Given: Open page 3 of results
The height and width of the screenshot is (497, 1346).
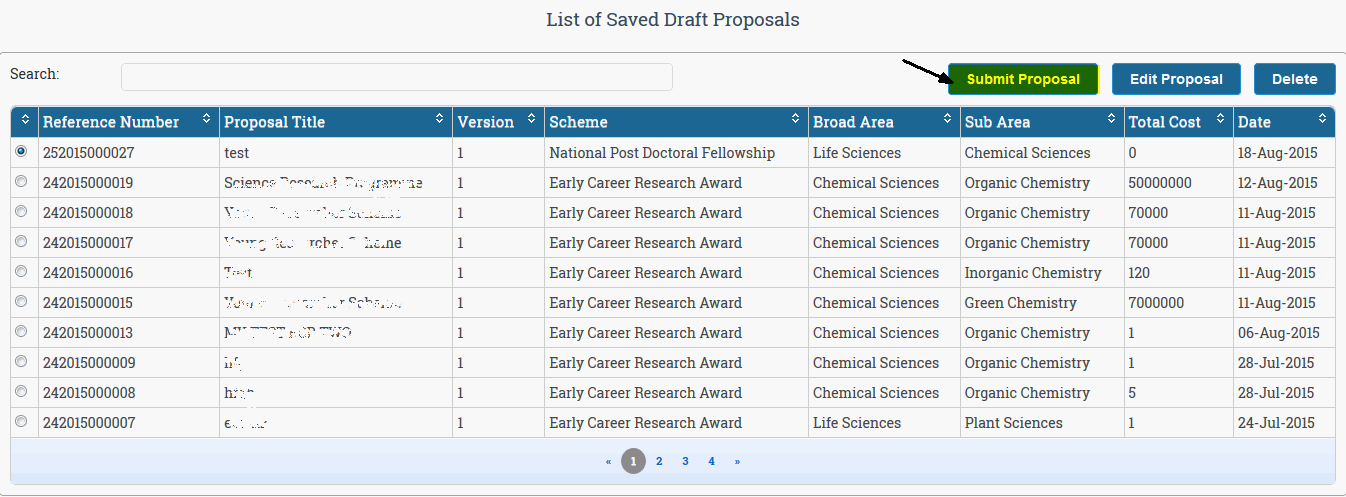Looking at the screenshot, I should click(685, 461).
